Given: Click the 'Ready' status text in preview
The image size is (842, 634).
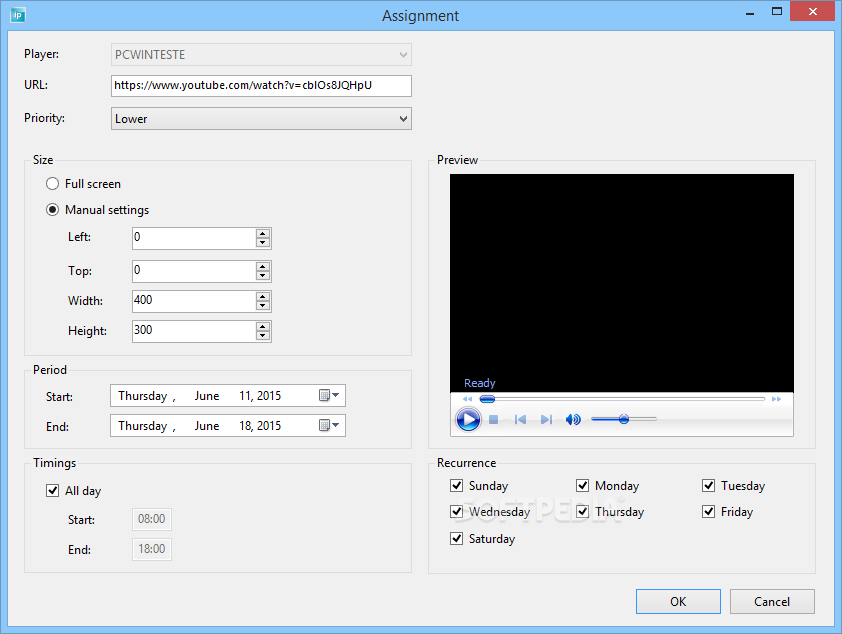Looking at the screenshot, I should [480, 383].
